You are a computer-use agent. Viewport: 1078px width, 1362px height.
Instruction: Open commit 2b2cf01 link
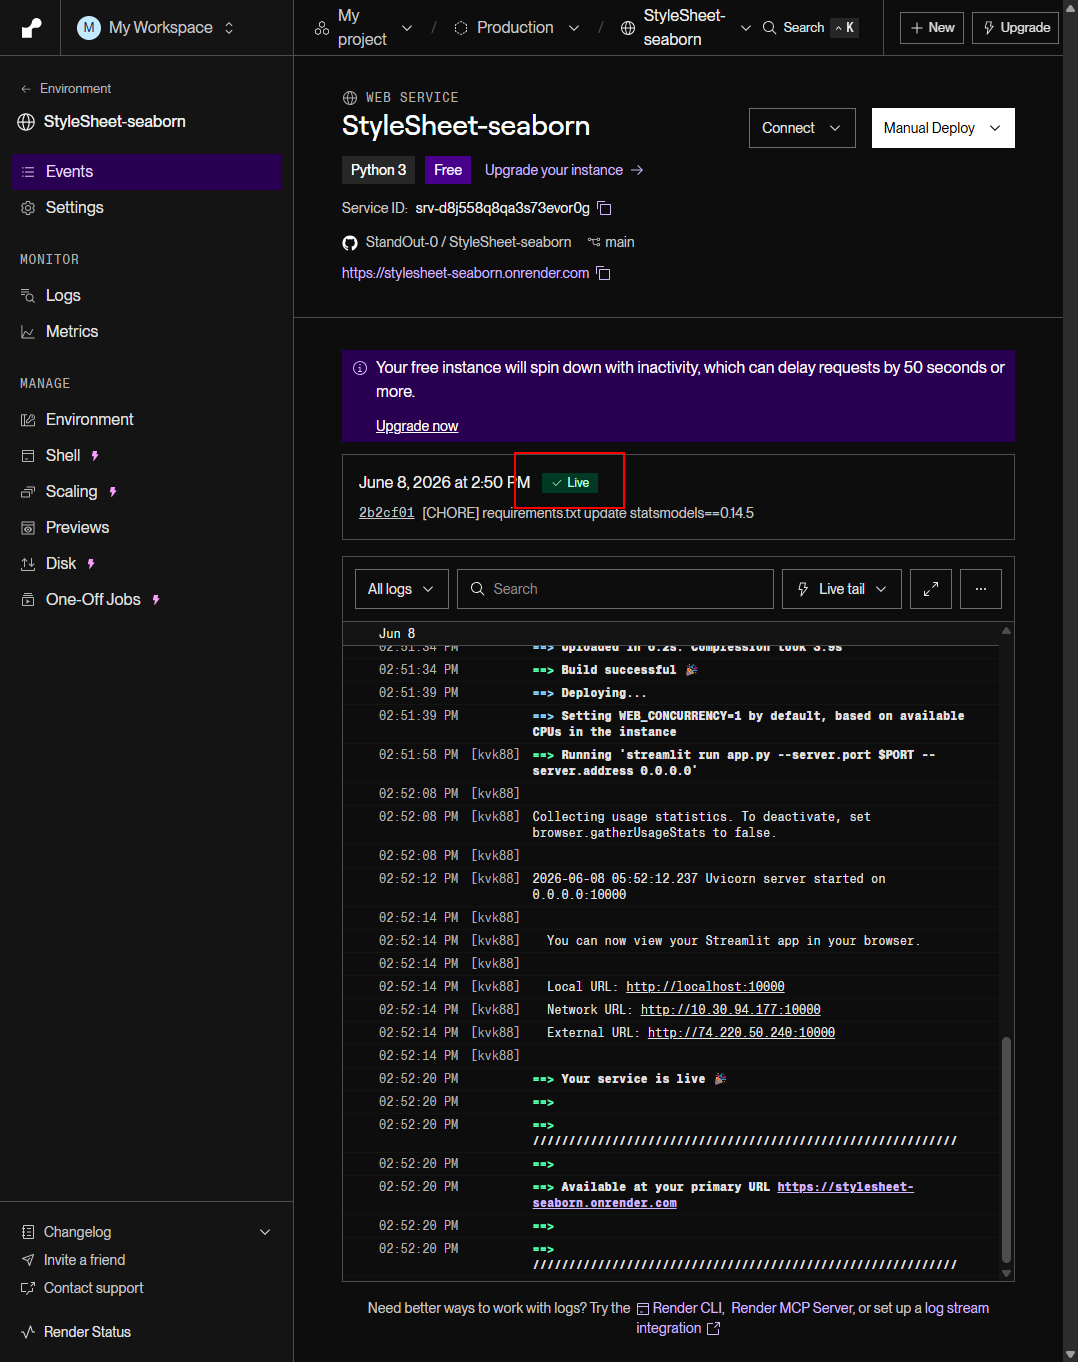[x=386, y=513]
